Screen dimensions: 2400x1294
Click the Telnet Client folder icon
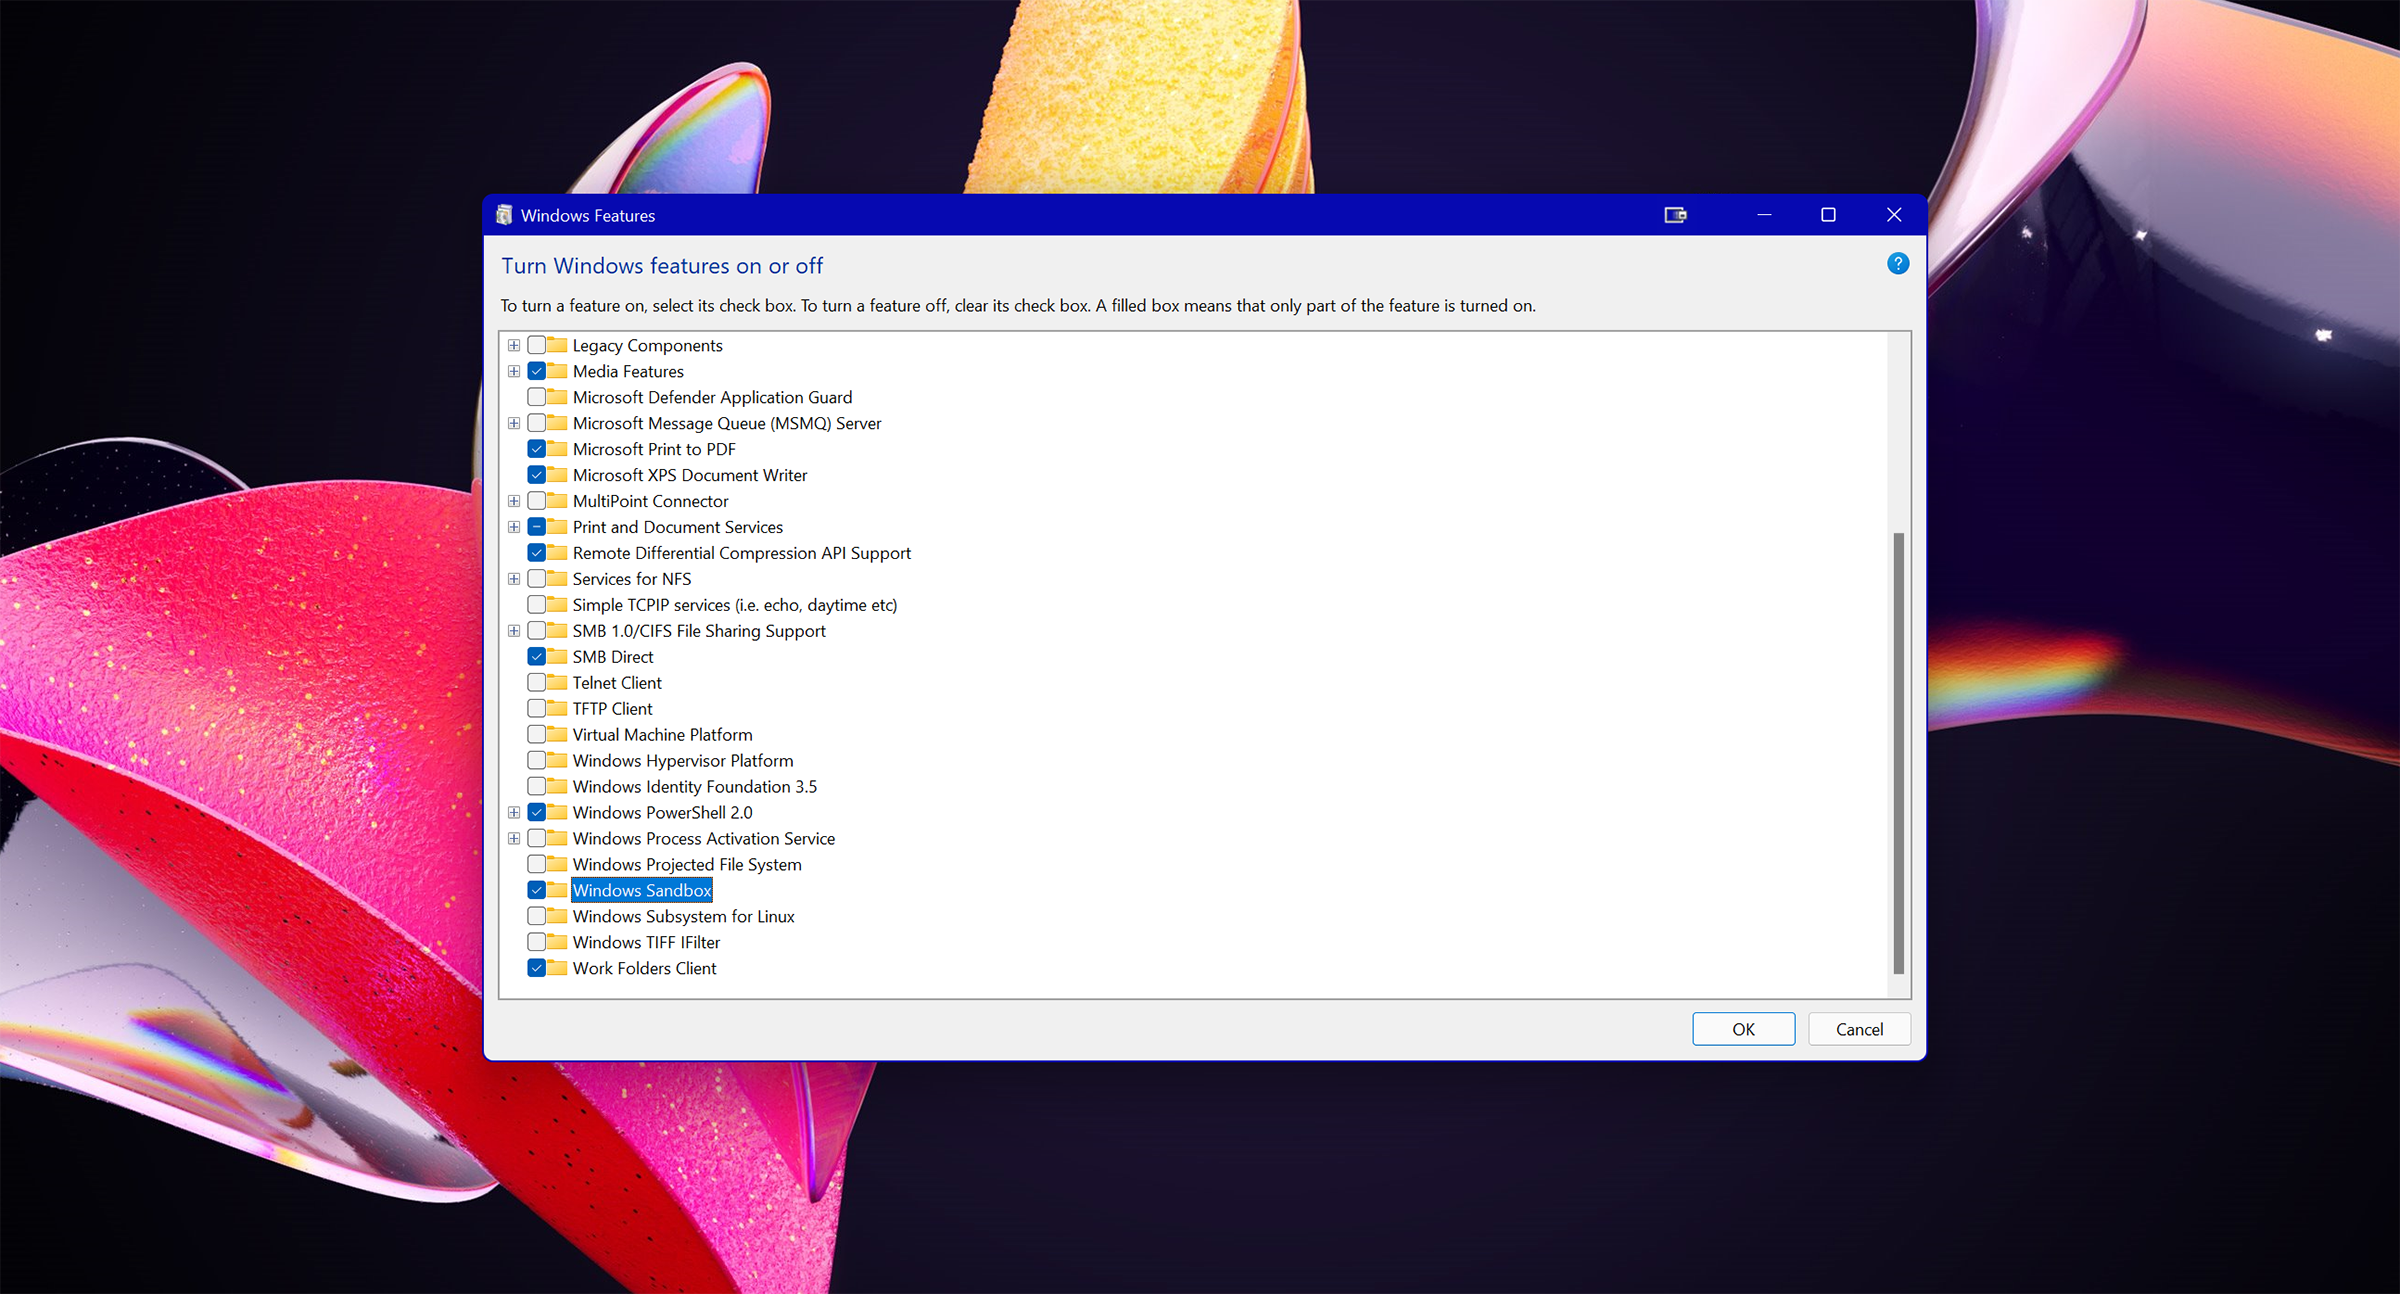click(558, 682)
